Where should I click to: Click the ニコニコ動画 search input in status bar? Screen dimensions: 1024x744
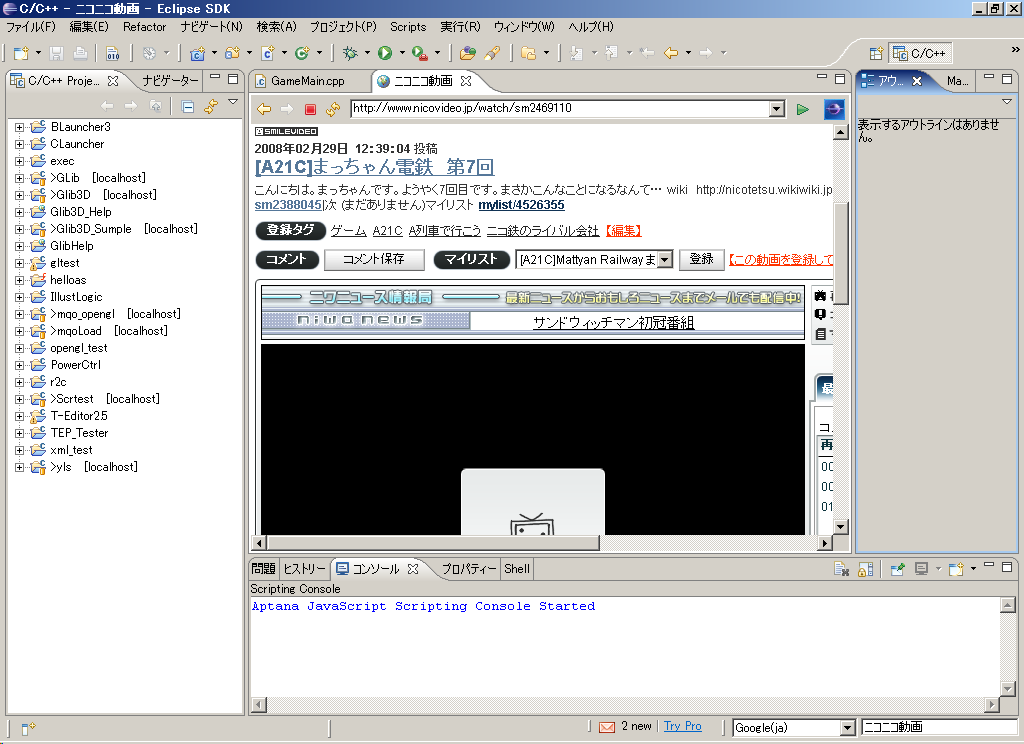coord(939,728)
